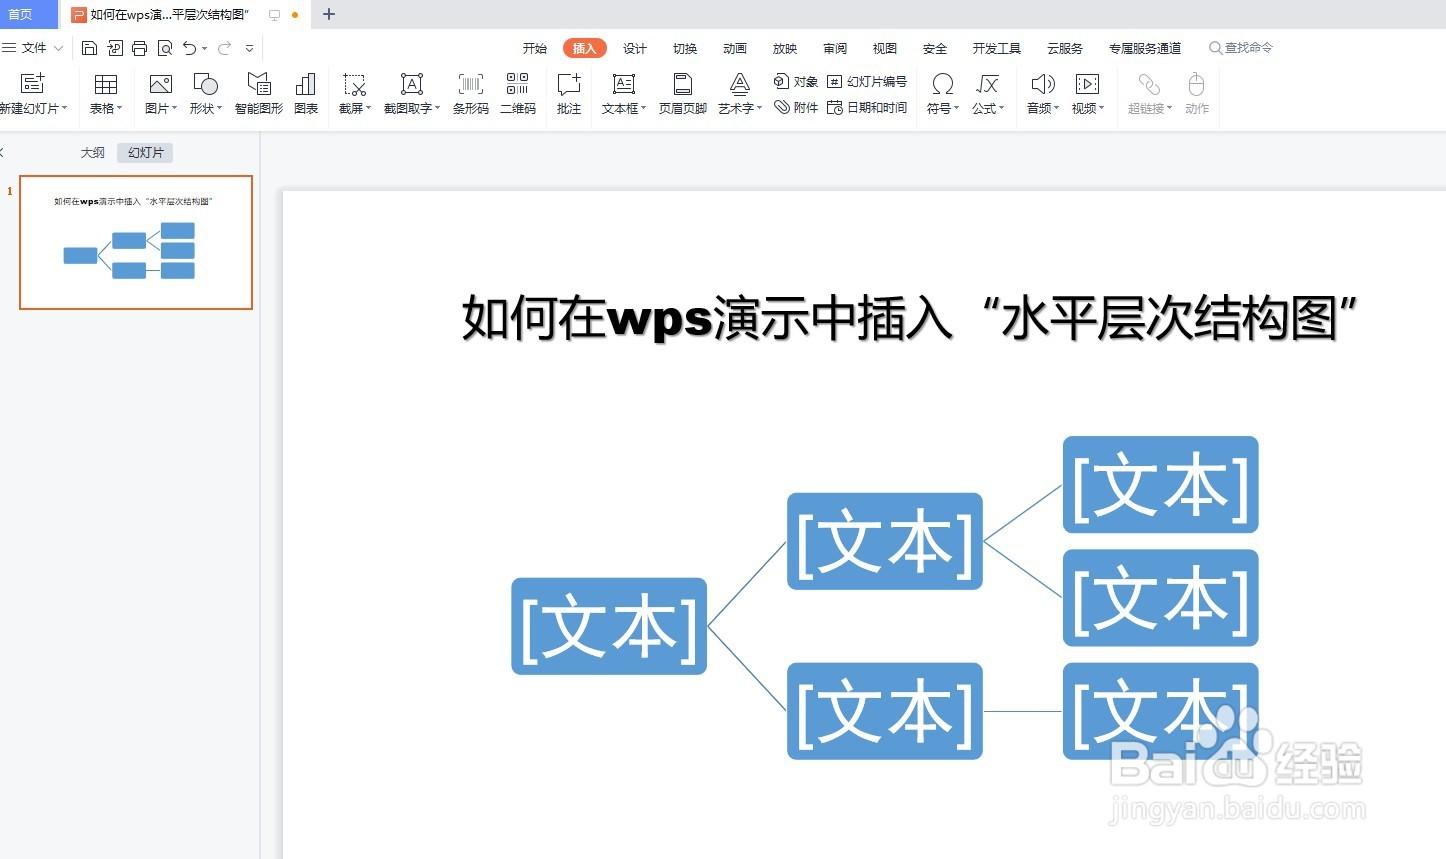Image resolution: width=1446 pixels, height=859 pixels.
Task: Expand the 艺术字 dropdown arrow
Action: click(759, 108)
